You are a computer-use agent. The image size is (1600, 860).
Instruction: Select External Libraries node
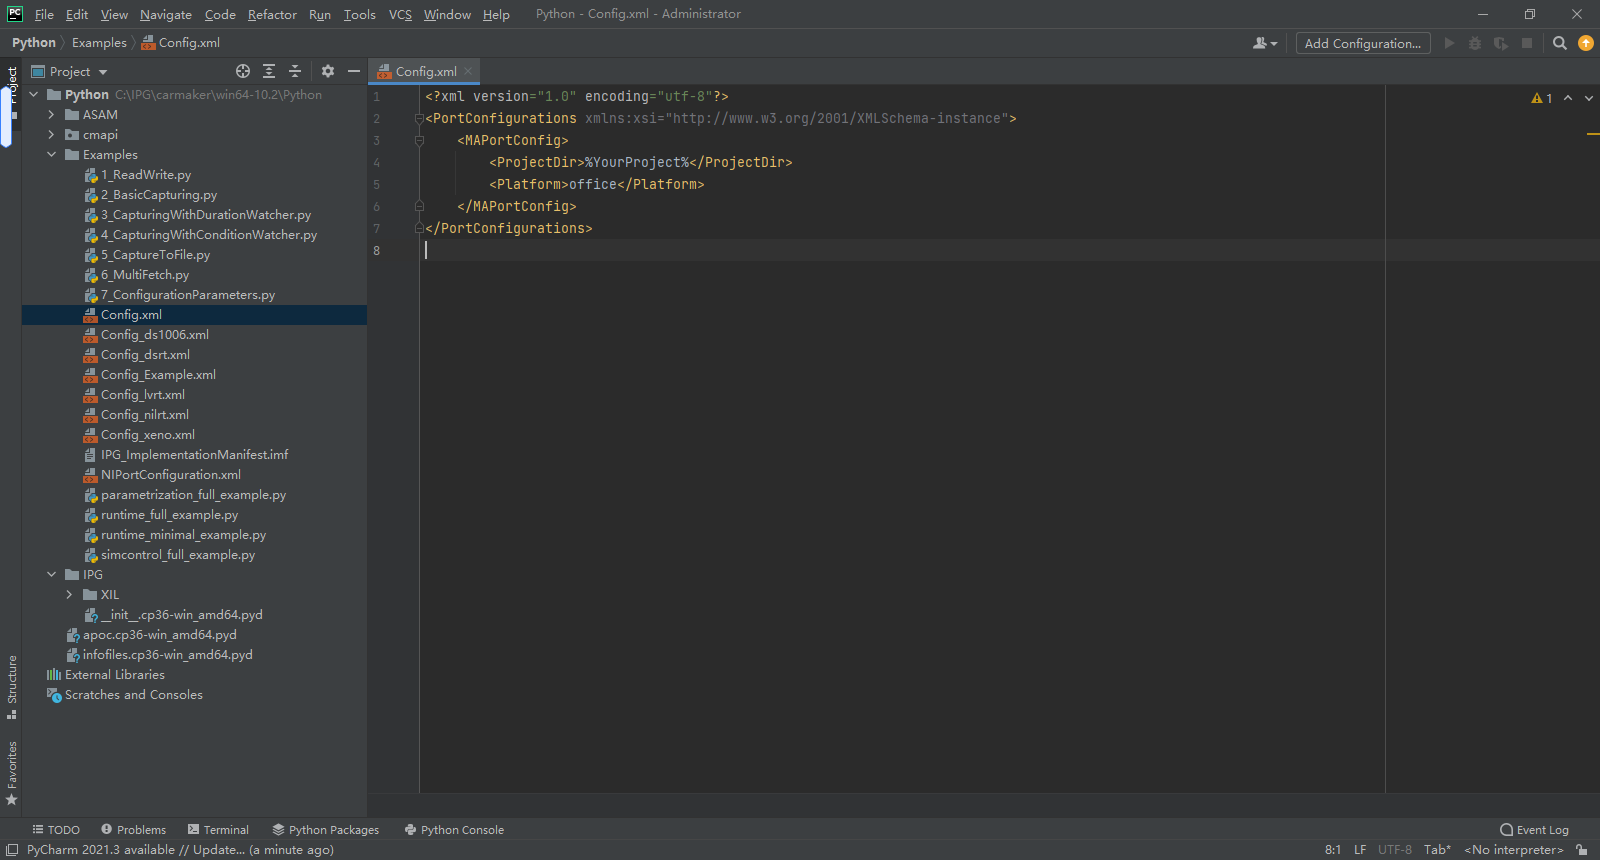click(114, 675)
